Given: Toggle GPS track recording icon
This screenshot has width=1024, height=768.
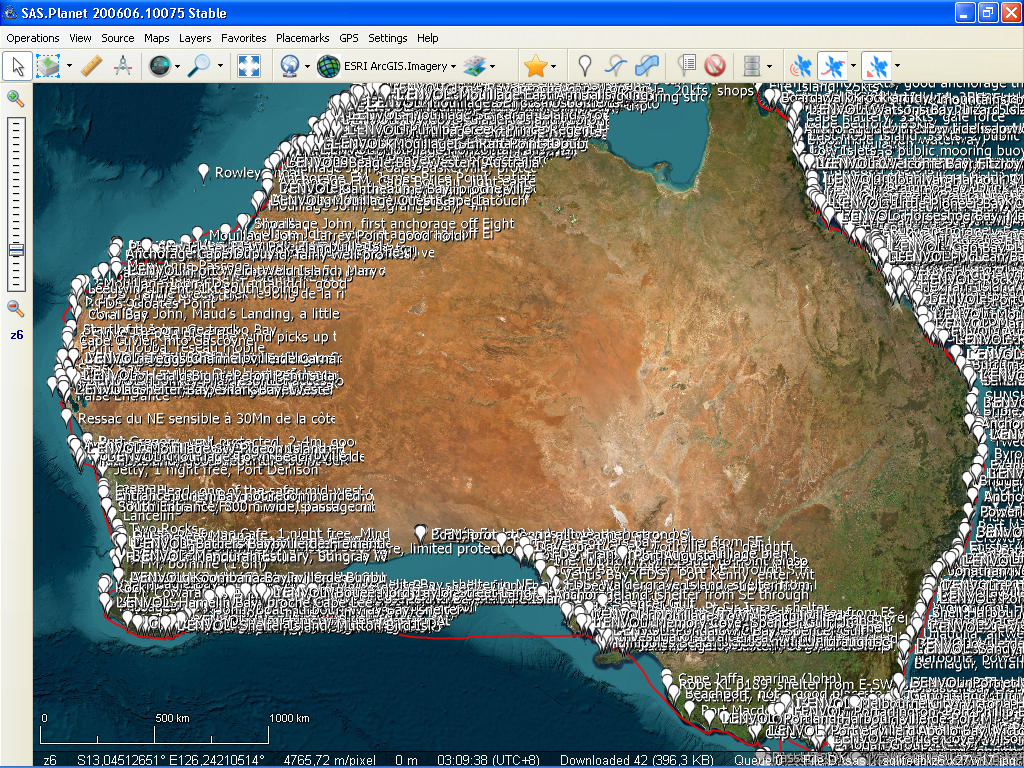Looking at the screenshot, I should [832, 66].
